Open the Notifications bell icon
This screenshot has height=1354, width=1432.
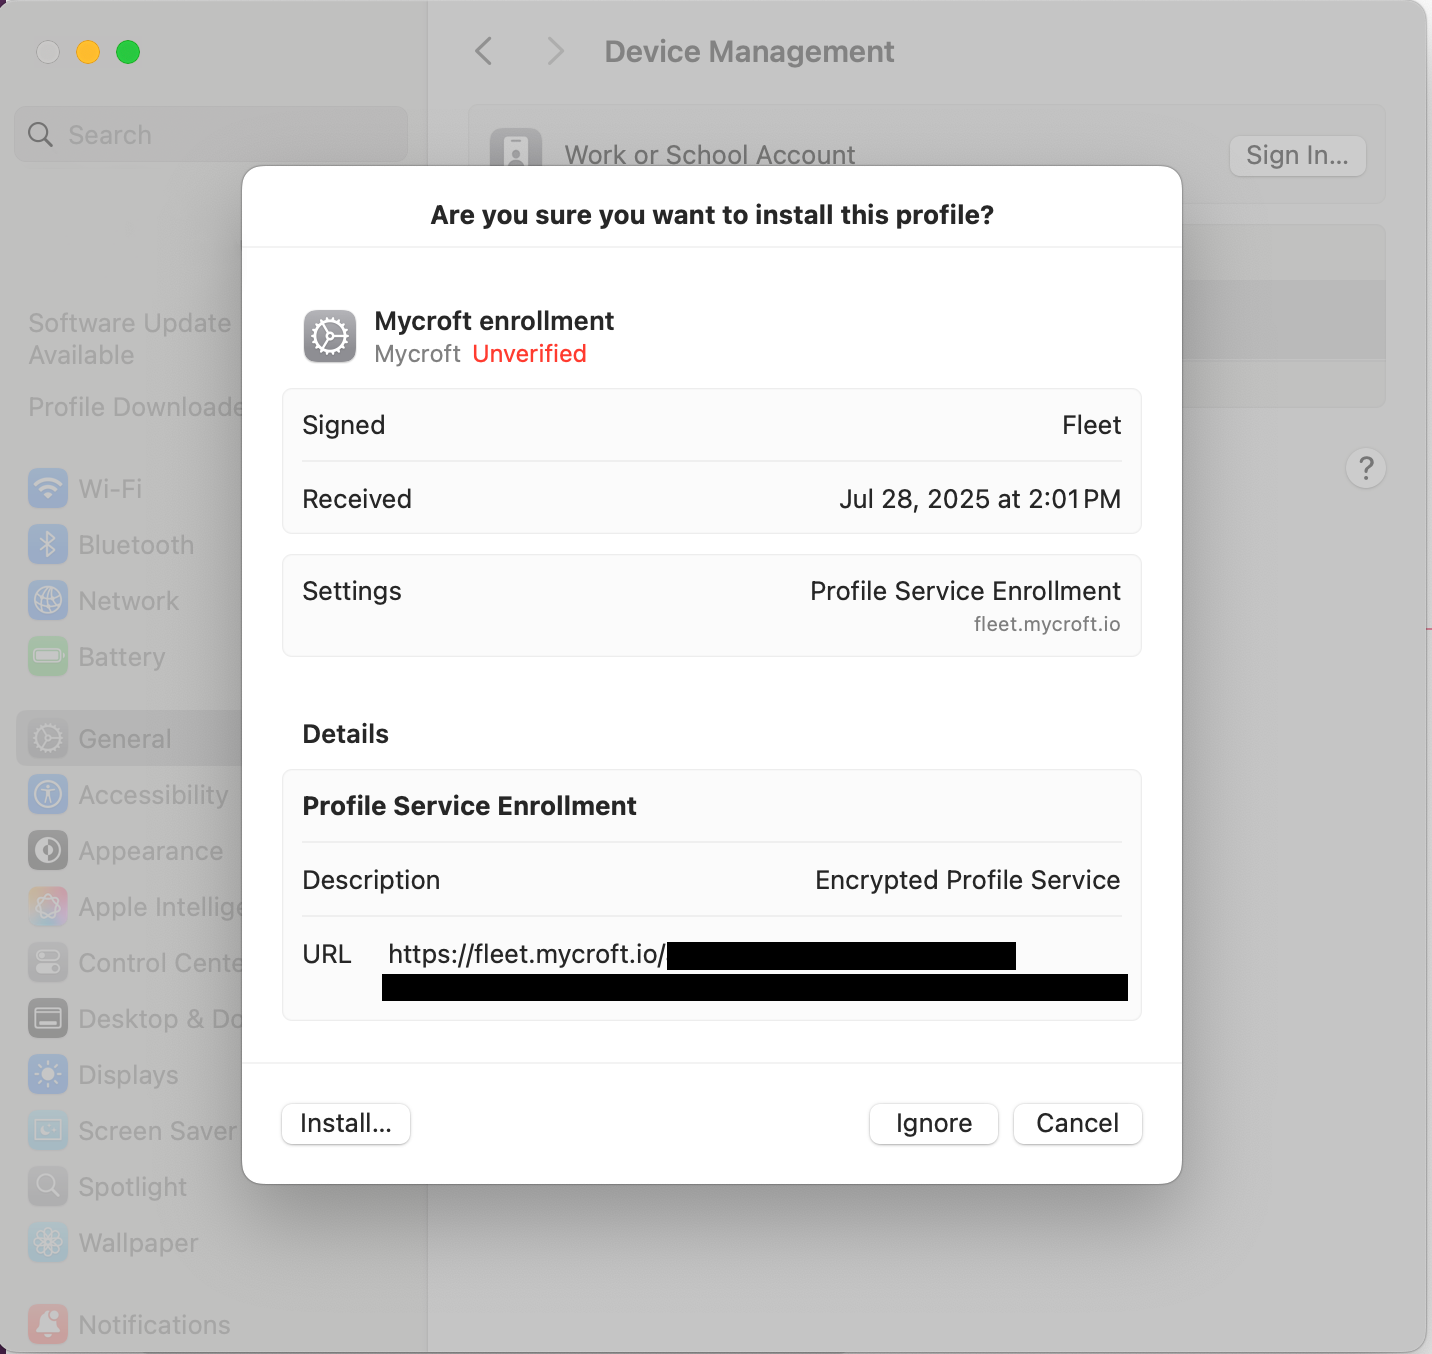pyautogui.click(x=48, y=1325)
